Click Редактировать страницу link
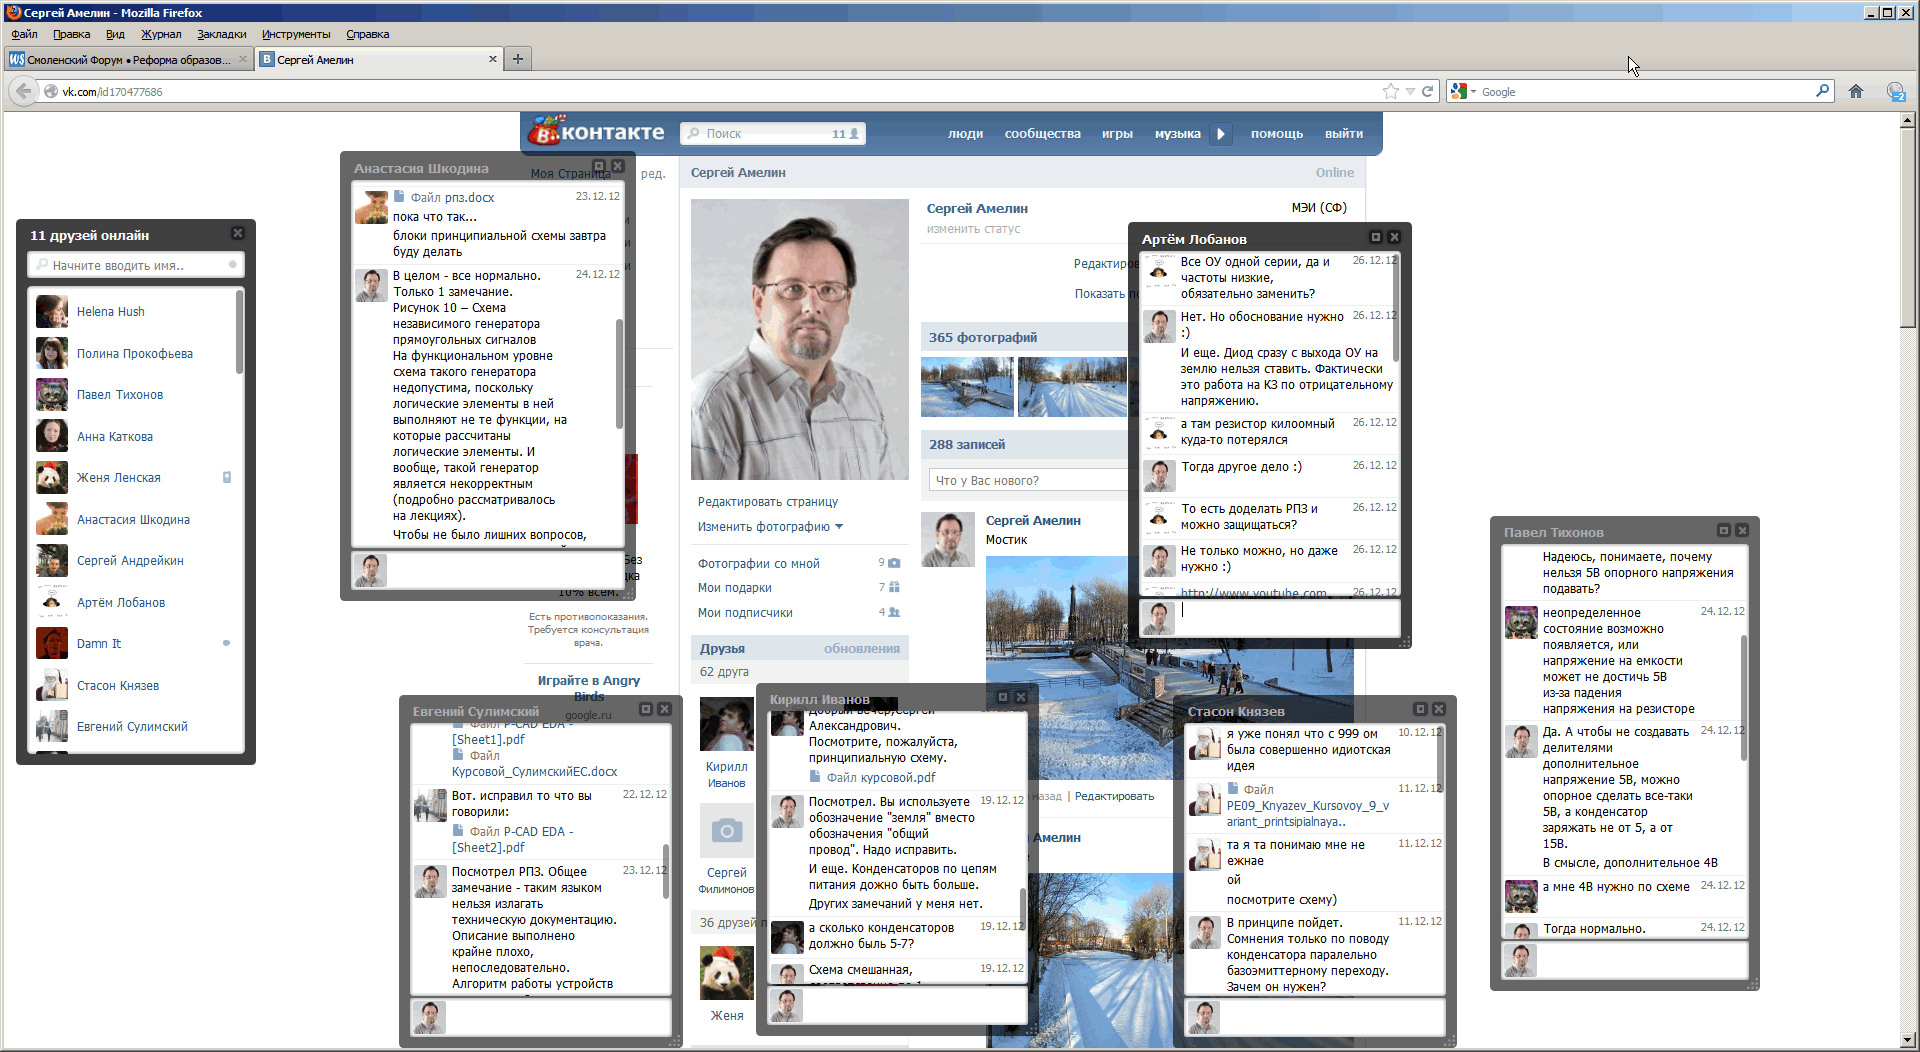This screenshot has height=1052, width=1920. (768, 501)
